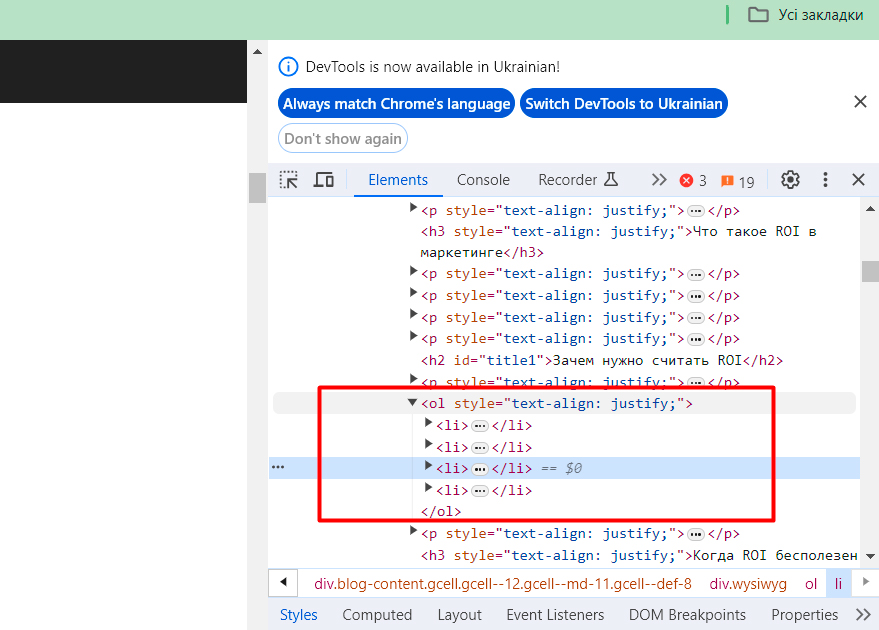
Task: Select the closing </ol> tag line
Action: pyautogui.click(x=441, y=512)
